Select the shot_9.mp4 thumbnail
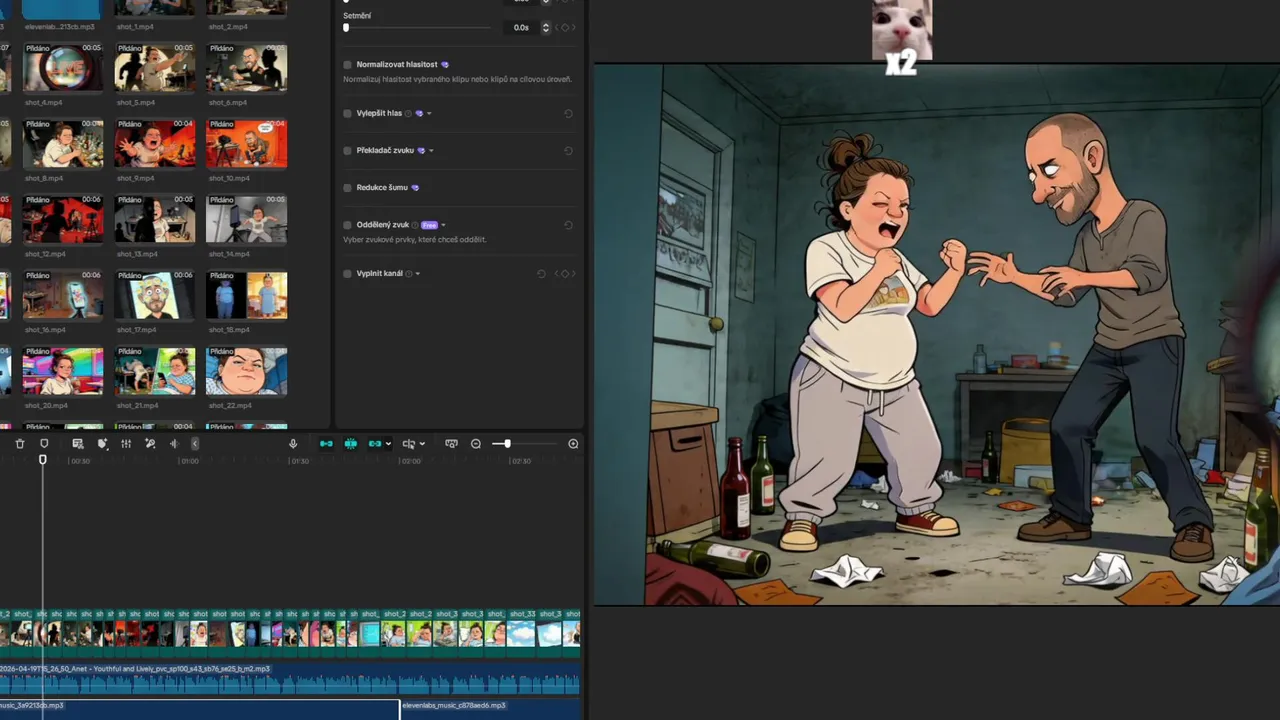Image resolution: width=1280 pixels, height=720 pixels. click(x=154, y=145)
